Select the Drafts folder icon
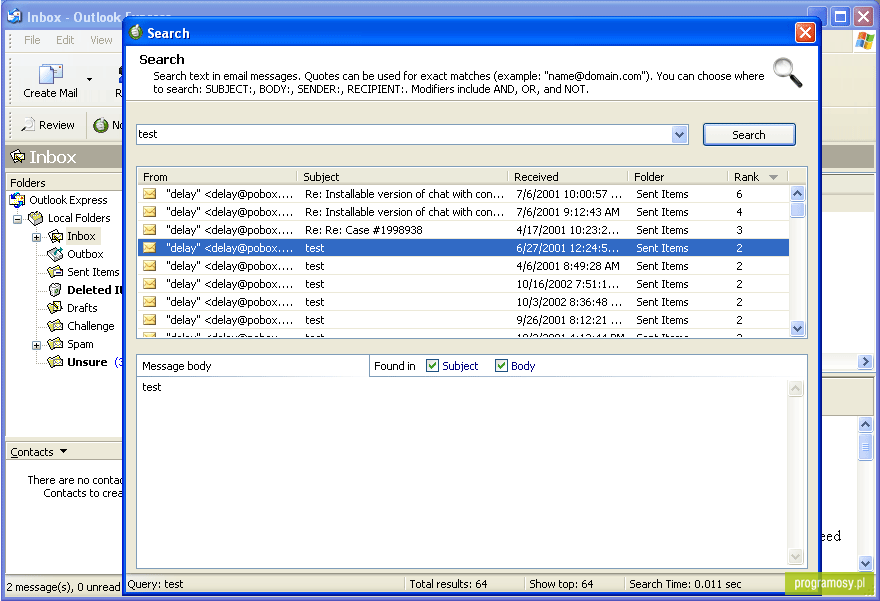This screenshot has width=880, height=601. pyautogui.click(x=55, y=308)
